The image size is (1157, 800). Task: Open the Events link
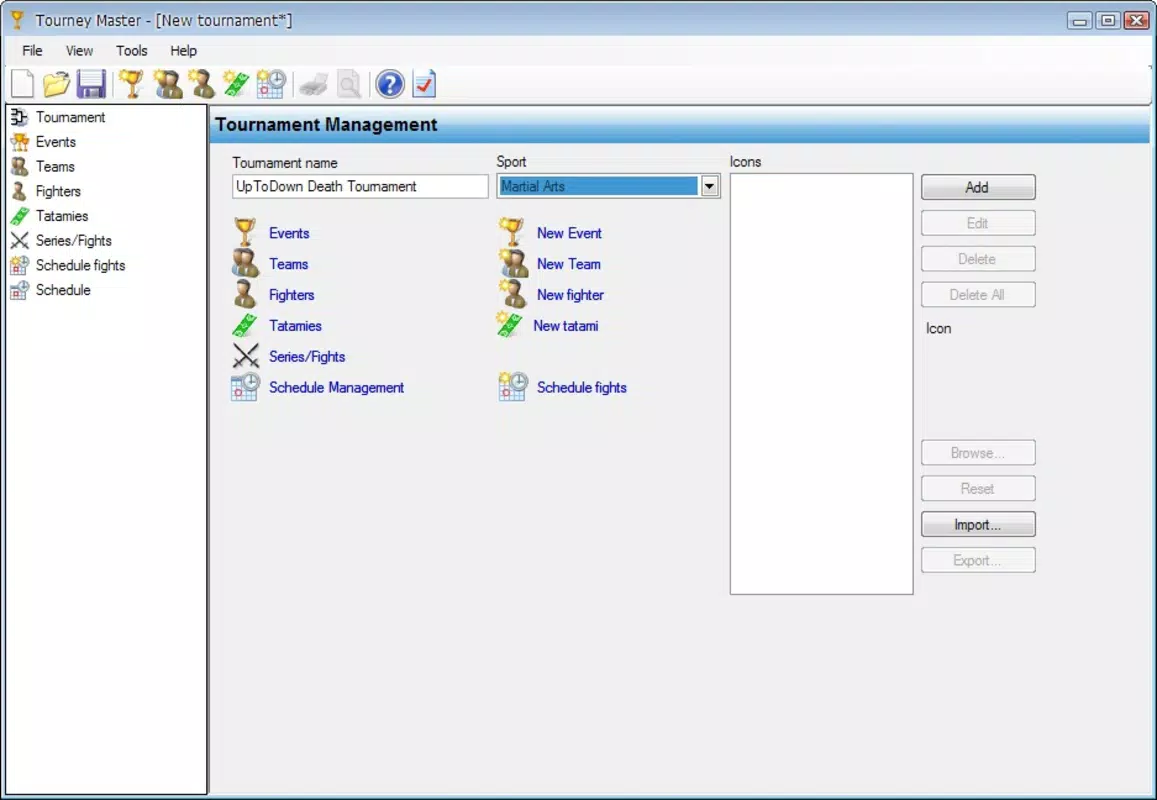pos(289,233)
